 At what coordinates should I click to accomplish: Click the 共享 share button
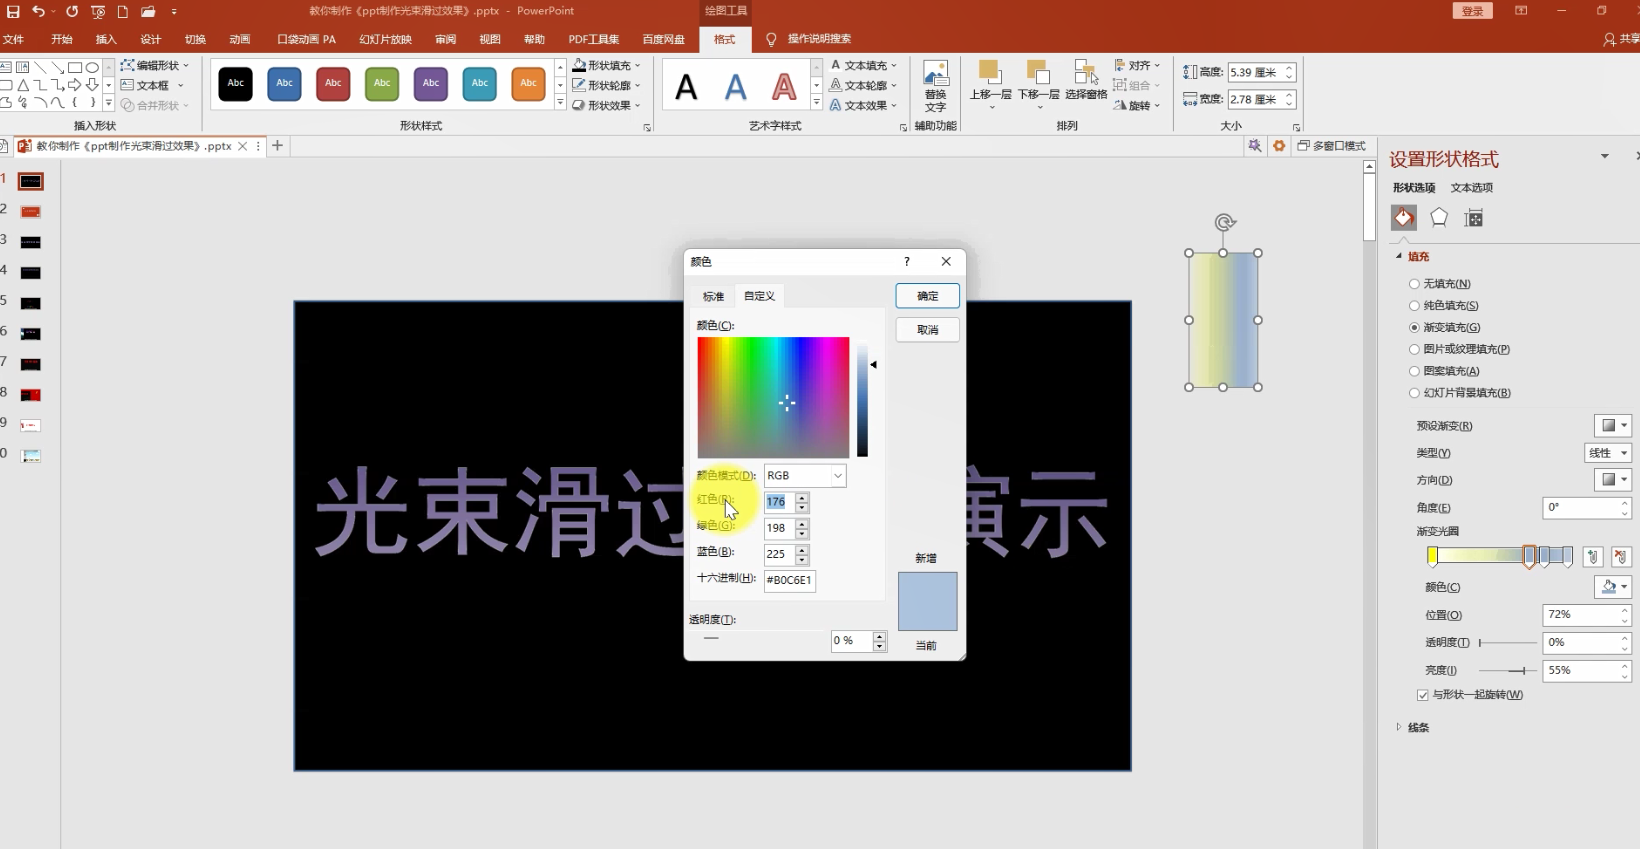click(x=1622, y=39)
